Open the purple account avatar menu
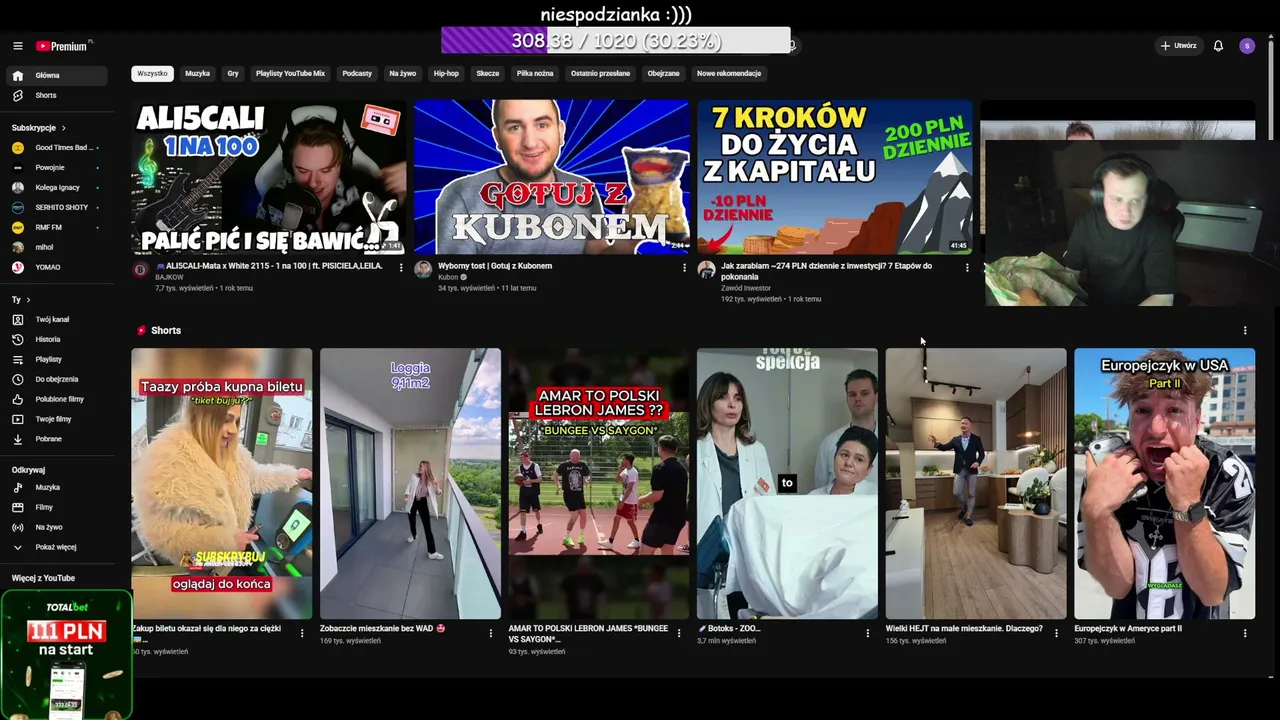This screenshot has width=1280, height=720. [x=1246, y=46]
